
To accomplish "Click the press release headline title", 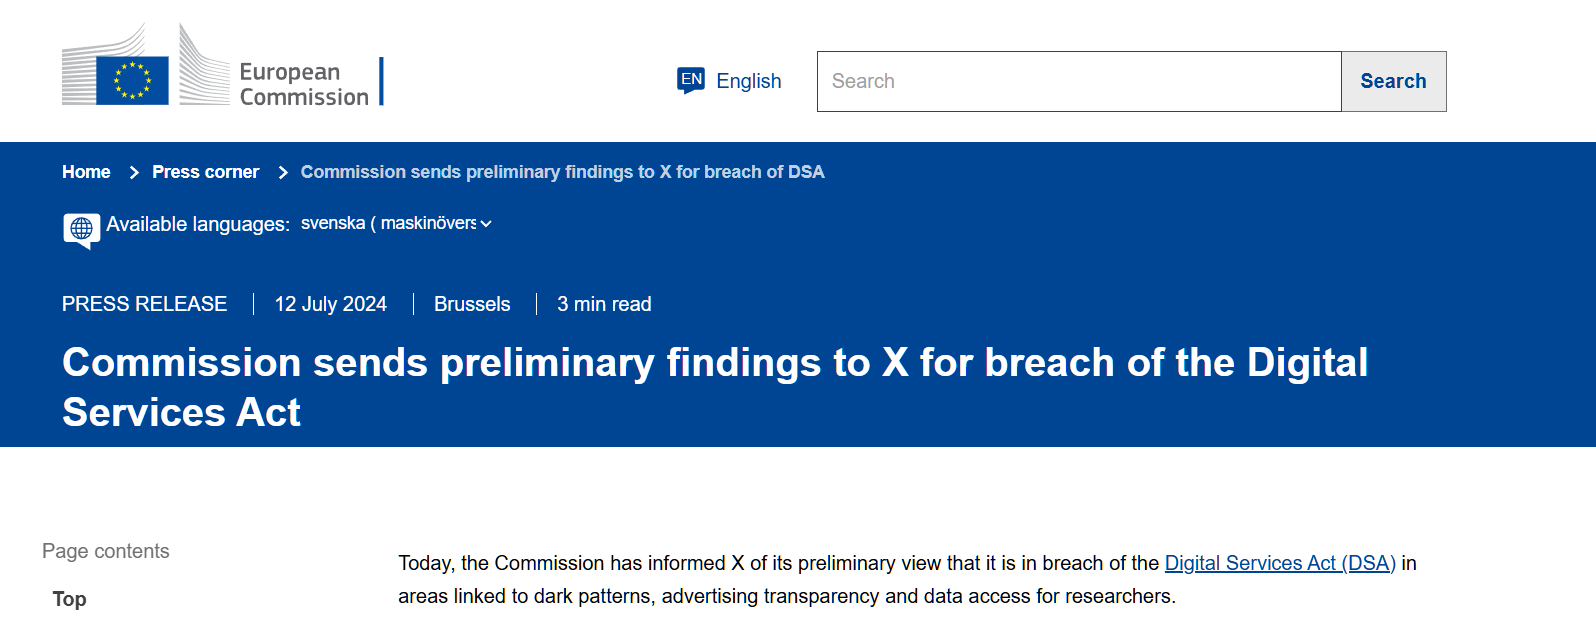I will (x=714, y=387).
